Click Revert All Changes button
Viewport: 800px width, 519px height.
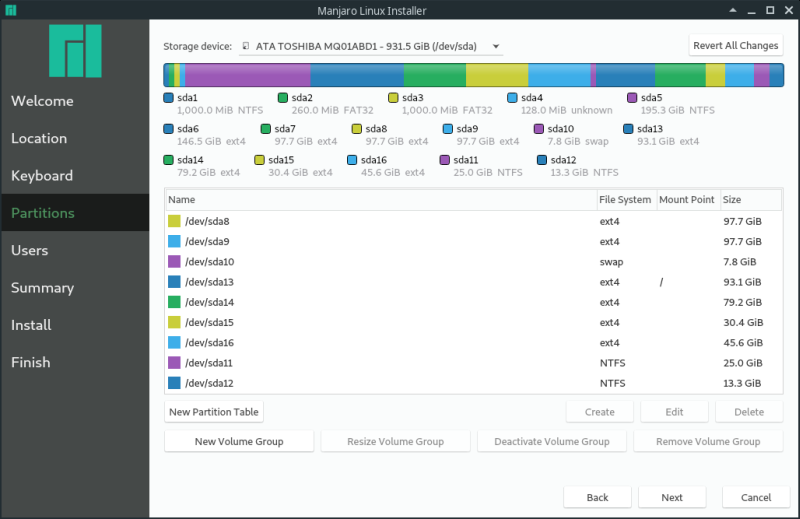pos(735,45)
